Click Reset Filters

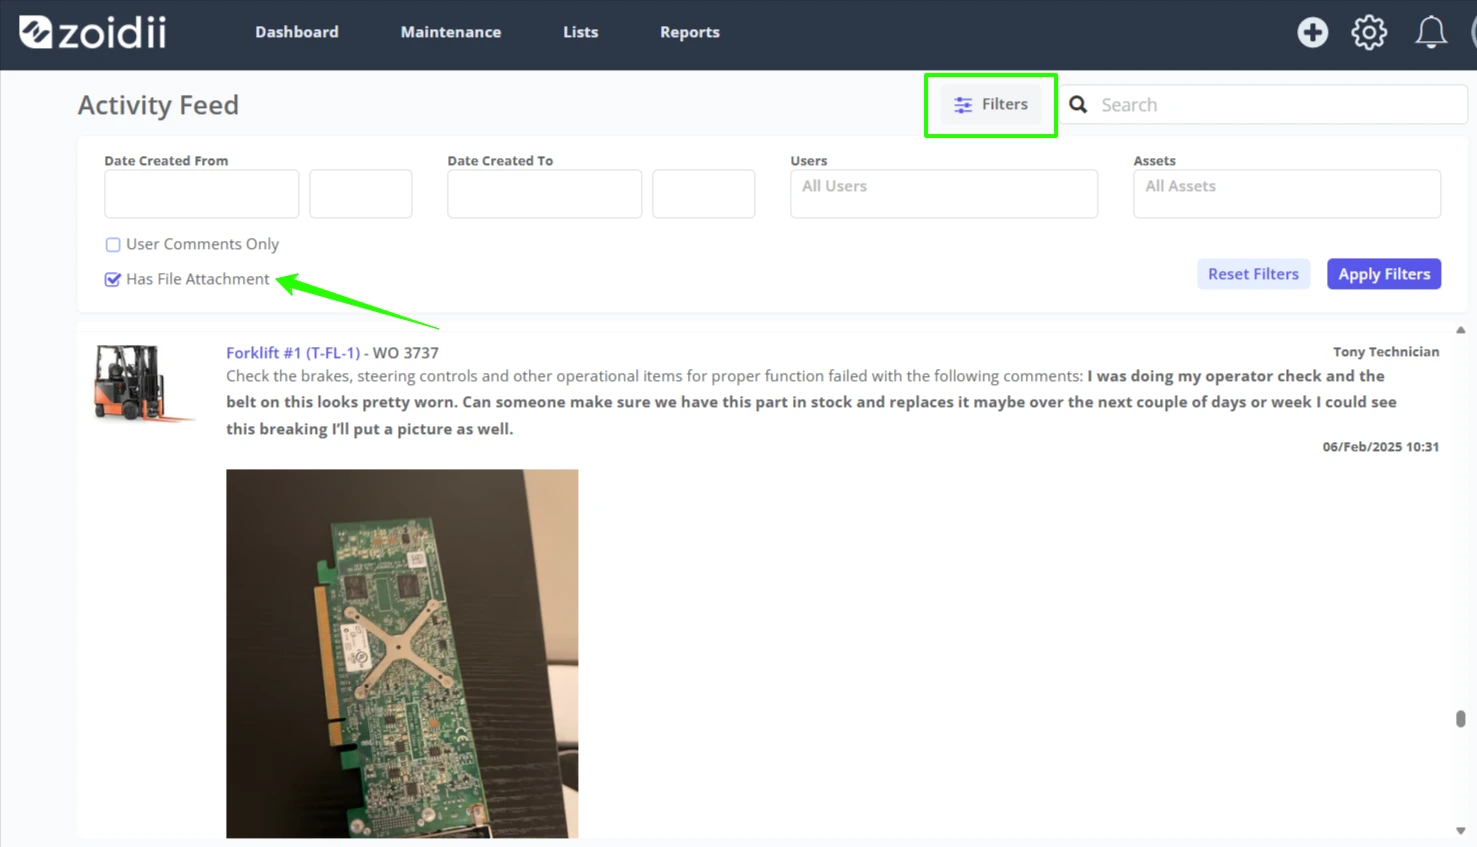click(1253, 274)
